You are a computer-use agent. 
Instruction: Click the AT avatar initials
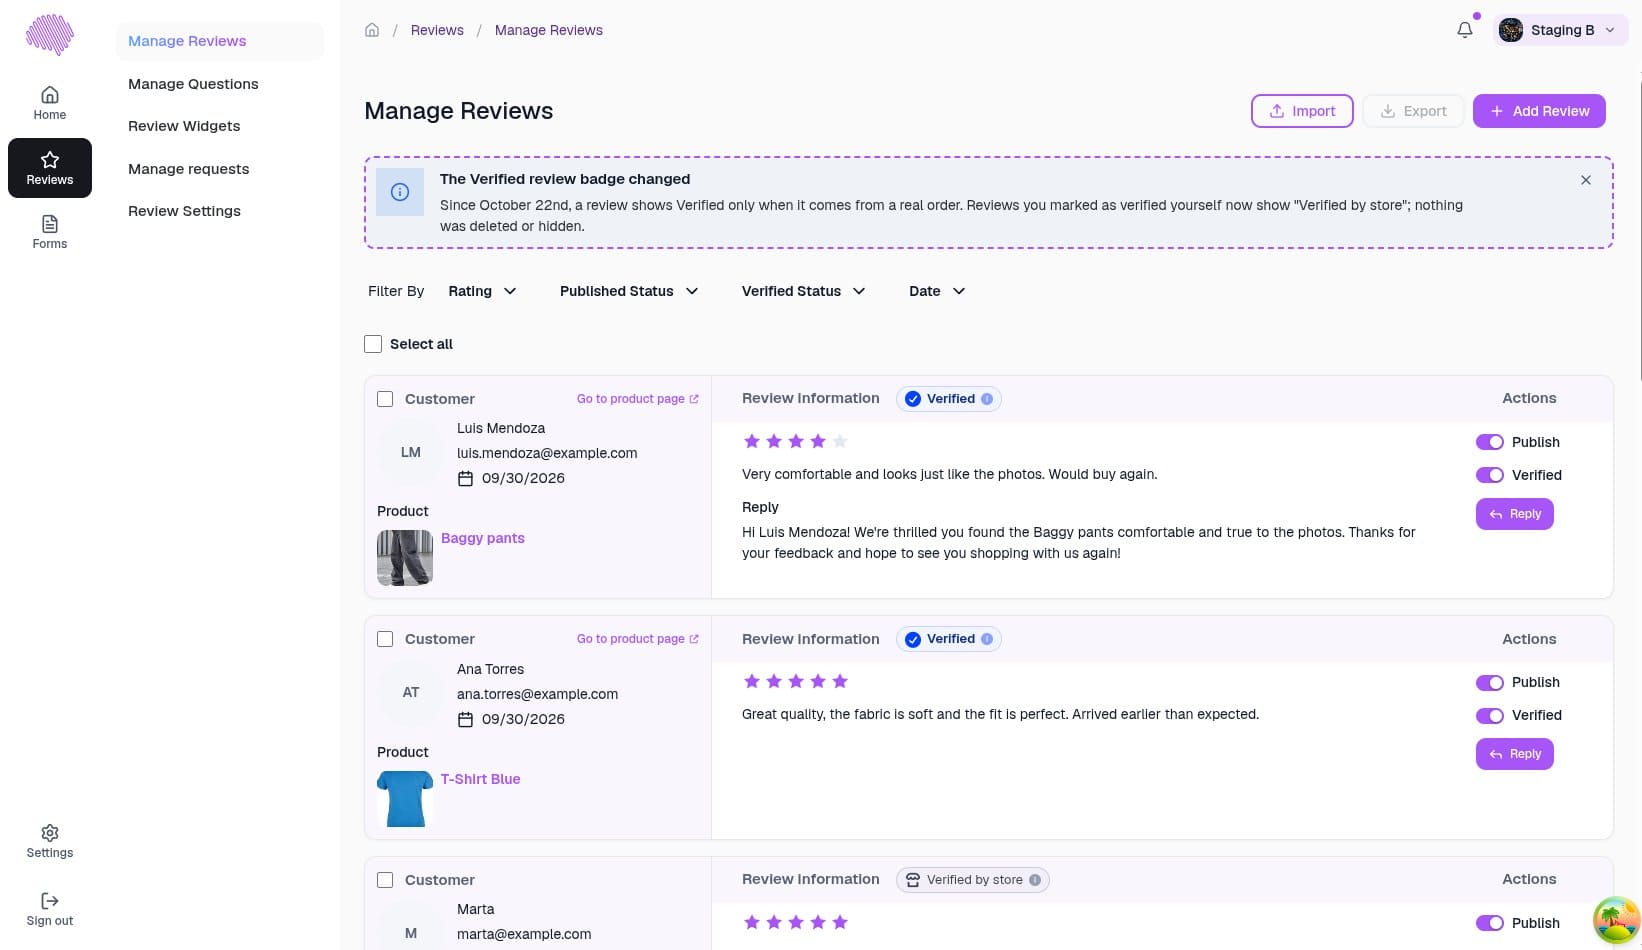tap(411, 692)
